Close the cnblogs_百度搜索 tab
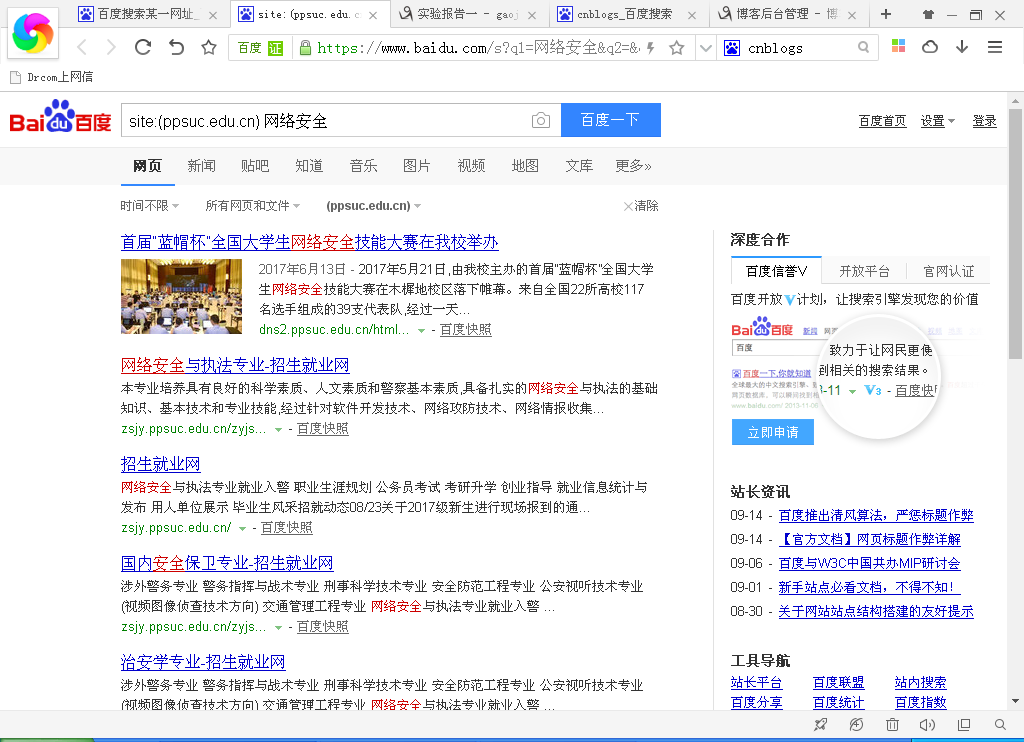The width and height of the screenshot is (1024, 742). pyautogui.click(x=692, y=15)
